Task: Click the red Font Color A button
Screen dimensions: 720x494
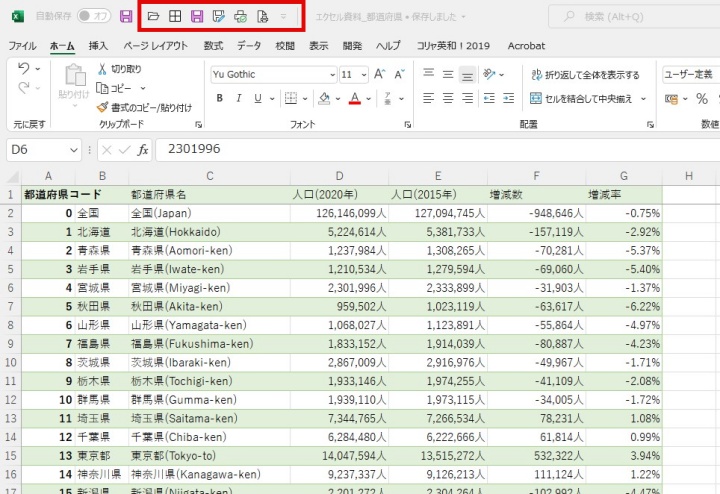Action: click(354, 98)
